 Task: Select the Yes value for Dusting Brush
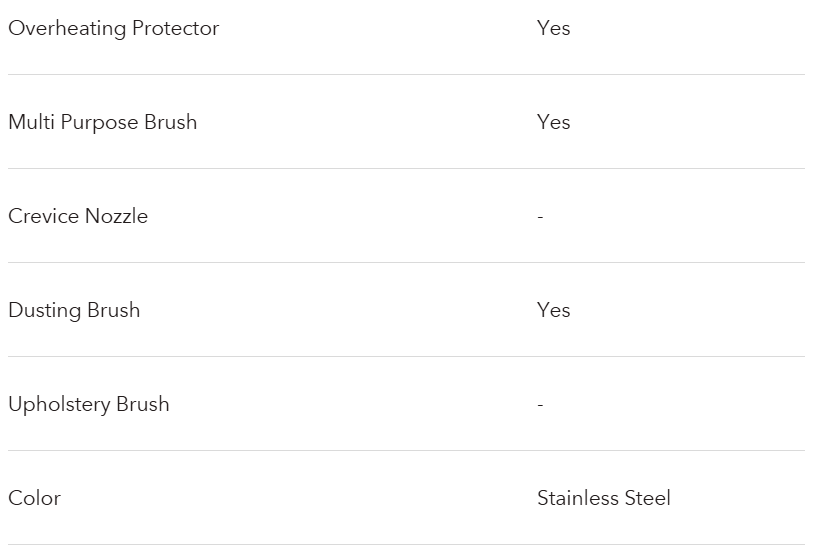click(553, 310)
